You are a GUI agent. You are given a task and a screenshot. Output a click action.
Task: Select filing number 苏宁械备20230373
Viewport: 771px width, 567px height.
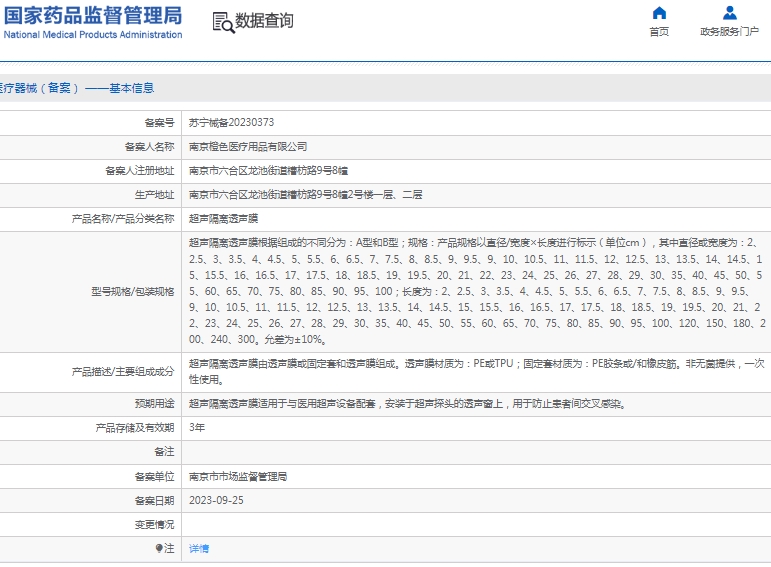pyautogui.click(x=231, y=122)
